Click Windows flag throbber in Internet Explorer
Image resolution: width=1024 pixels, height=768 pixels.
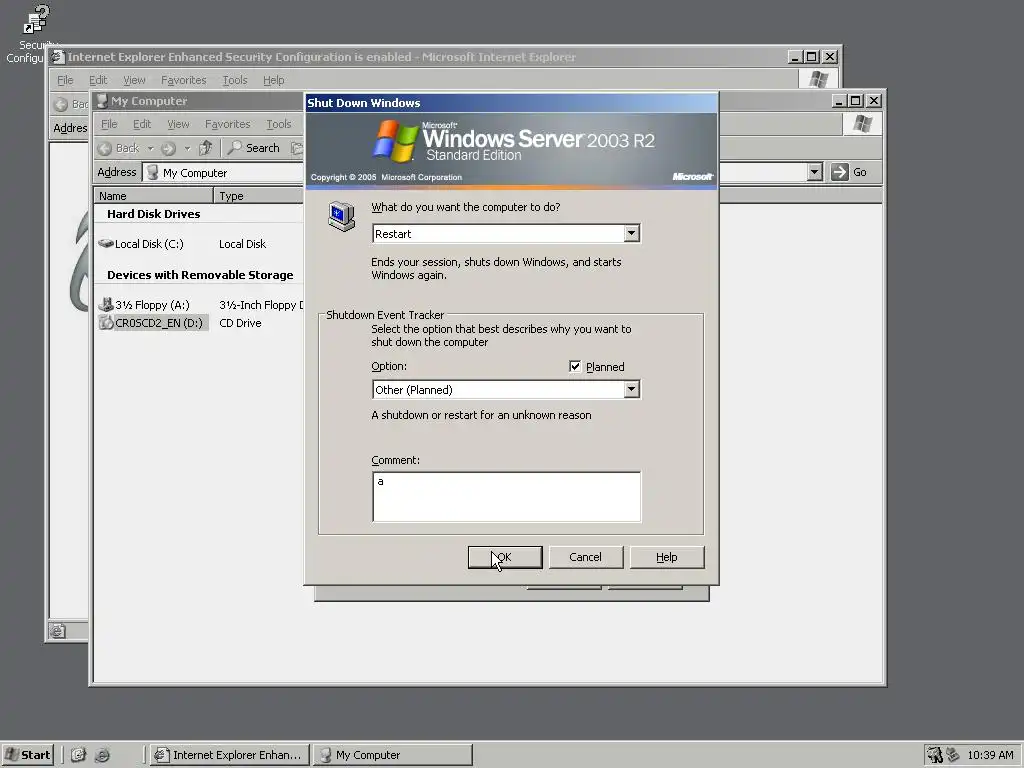coord(818,80)
